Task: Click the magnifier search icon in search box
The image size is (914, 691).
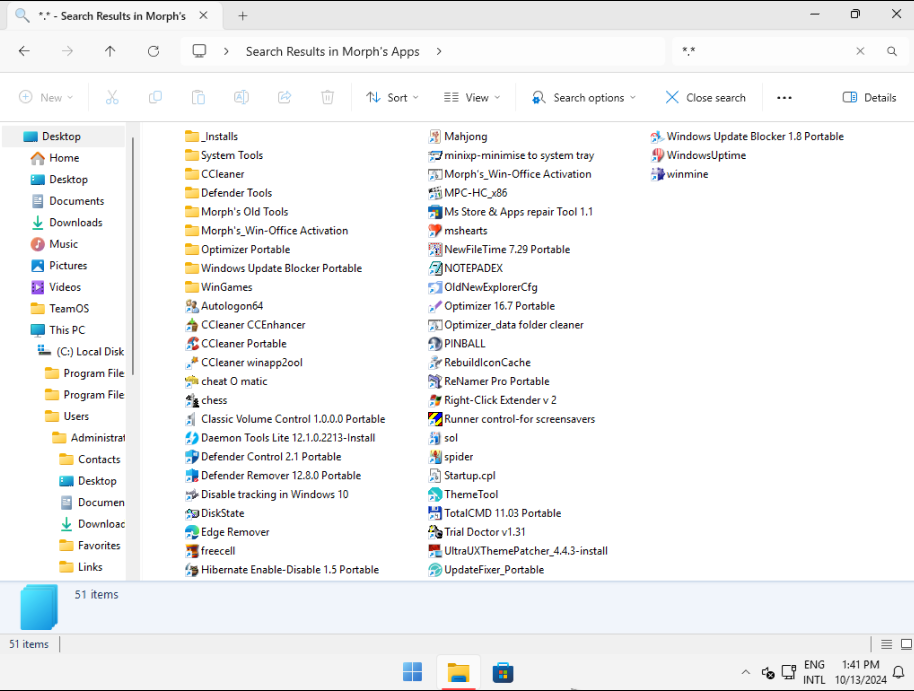Action: pyautogui.click(x=892, y=51)
